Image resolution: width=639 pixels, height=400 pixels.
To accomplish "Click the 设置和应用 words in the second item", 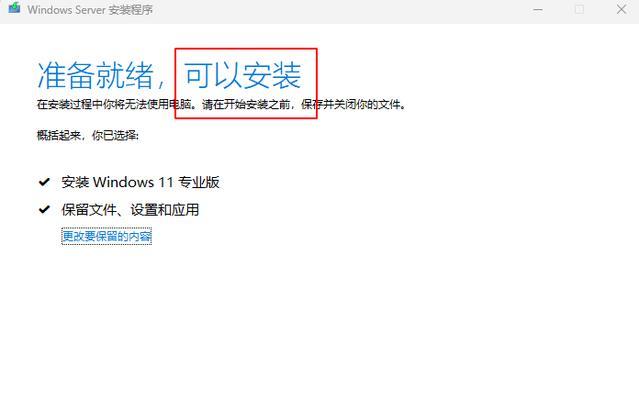I will [x=164, y=210].
